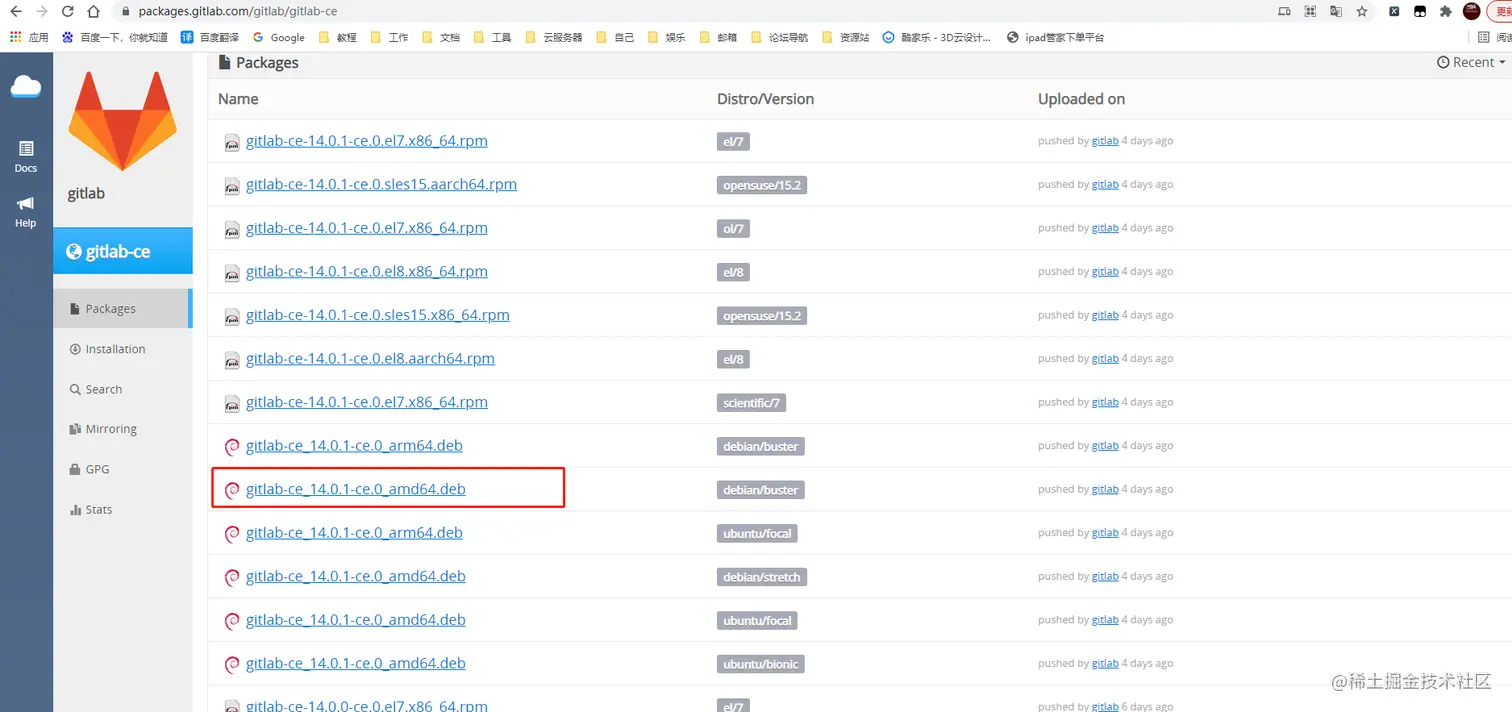Open the Google bookmark

[x=278, y=37]
